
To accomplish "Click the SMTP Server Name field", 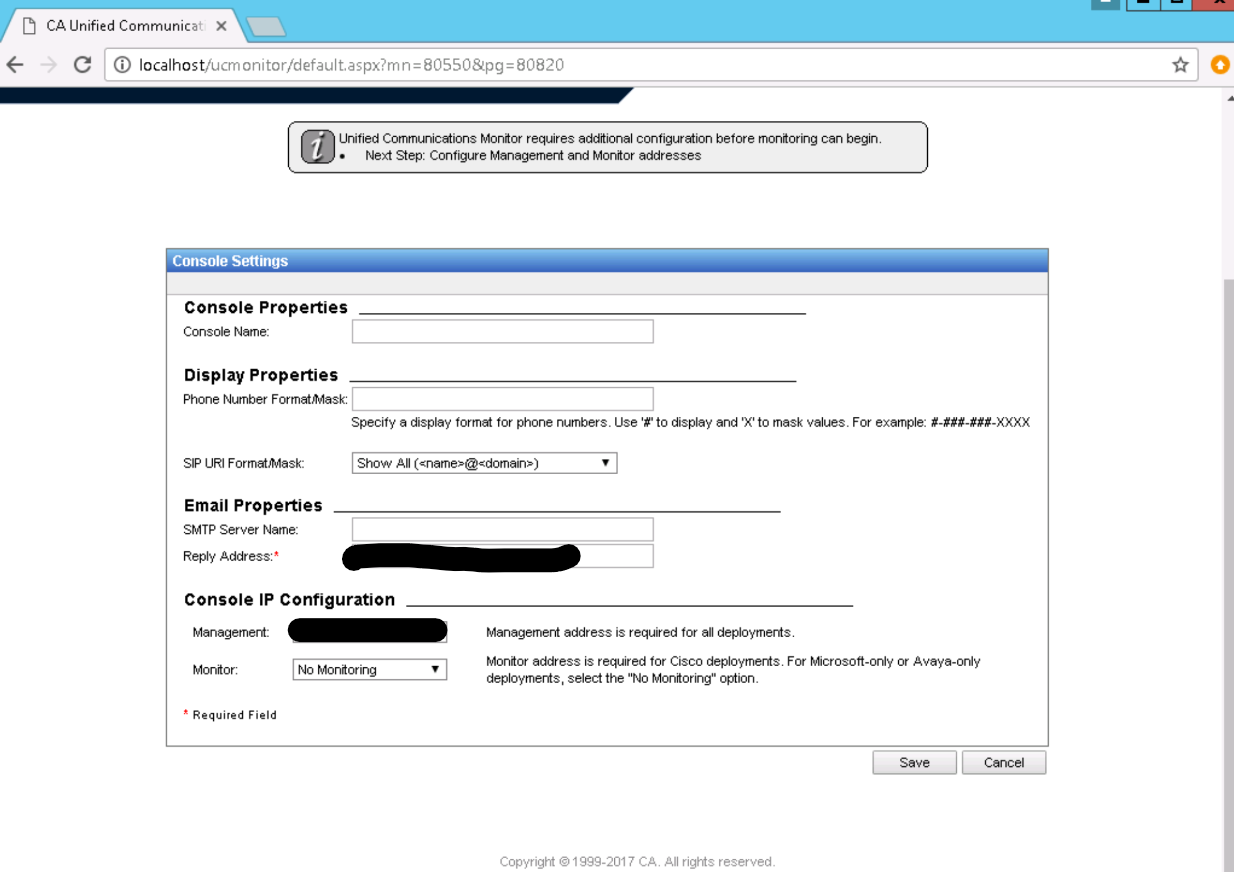I will coord(503,529).
